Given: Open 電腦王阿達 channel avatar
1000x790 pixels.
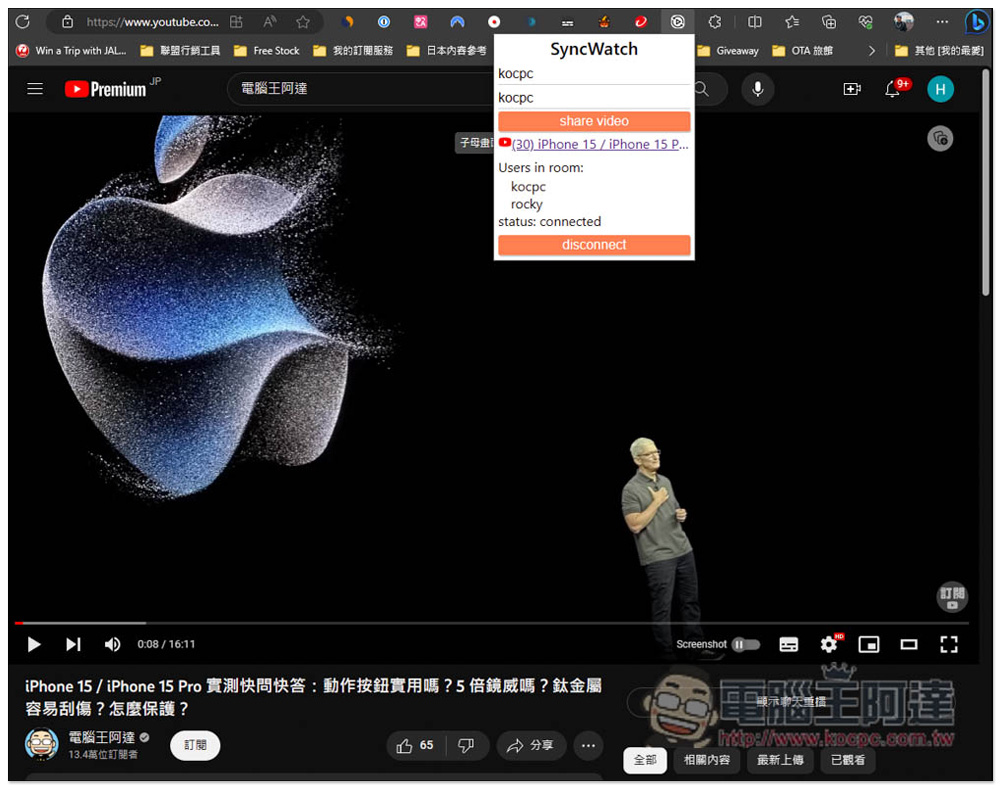Looking at the screenshot, I should click(41, 744).
